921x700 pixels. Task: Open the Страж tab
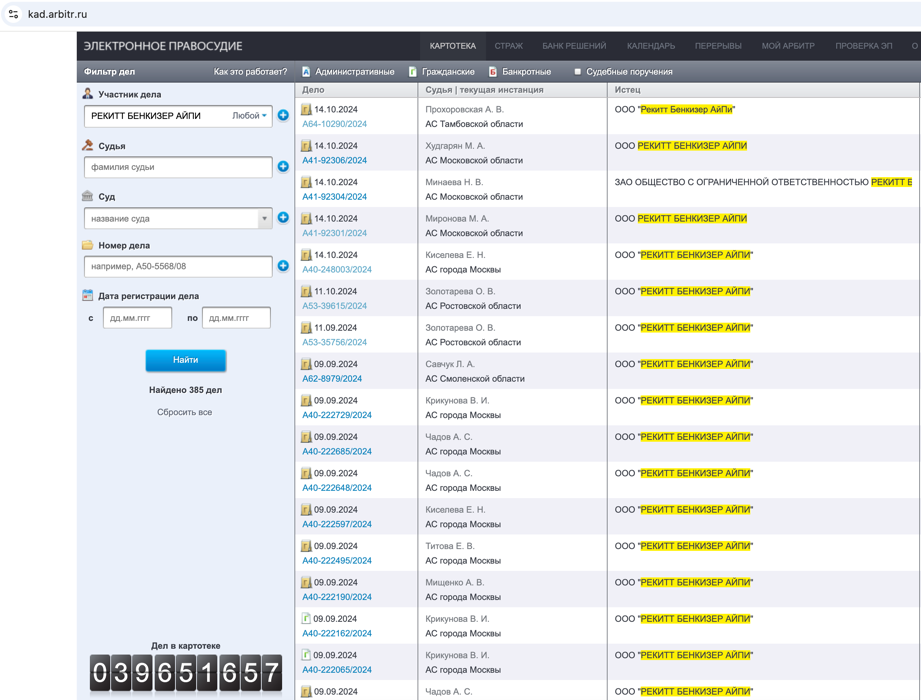(x=509, y=46)
